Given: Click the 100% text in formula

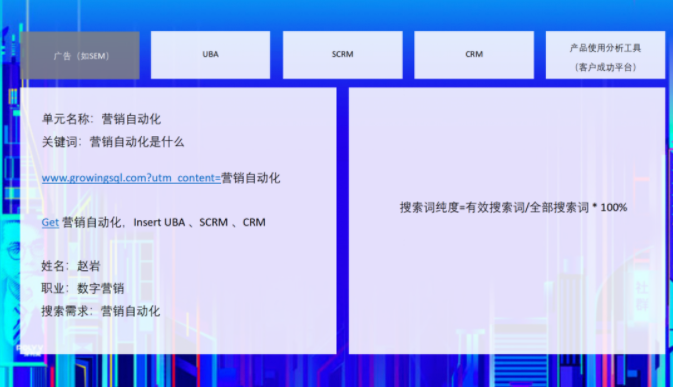Looking at the screenshot, I should tap(614, 208).
